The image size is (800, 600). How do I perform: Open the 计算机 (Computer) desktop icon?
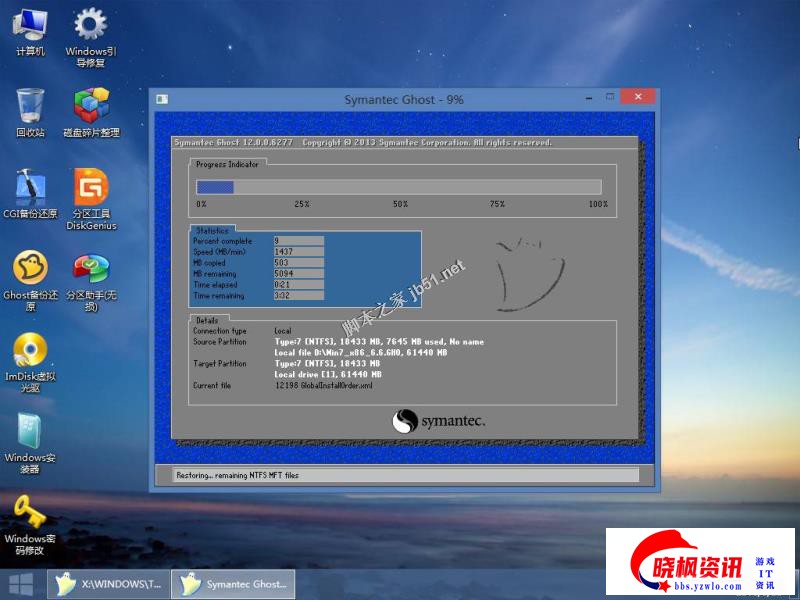pyautogui.click(x=30, y=30)
